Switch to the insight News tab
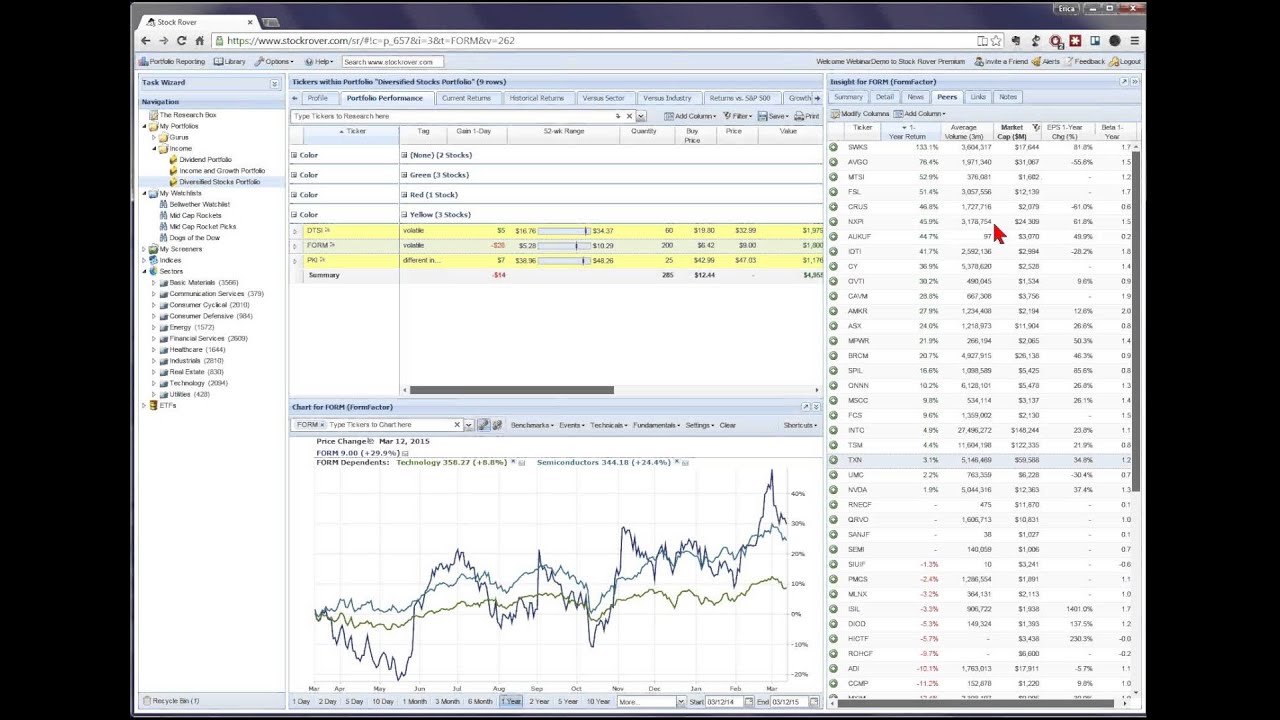 [x=915, y=97]
